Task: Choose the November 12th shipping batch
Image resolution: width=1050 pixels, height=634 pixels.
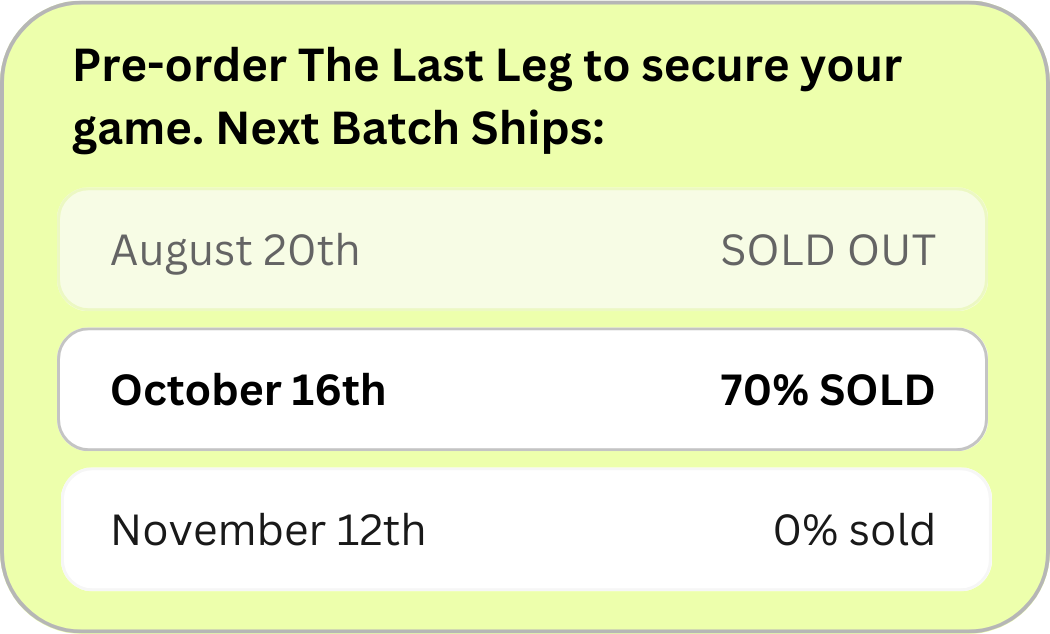Action: [x=526, y=530]
